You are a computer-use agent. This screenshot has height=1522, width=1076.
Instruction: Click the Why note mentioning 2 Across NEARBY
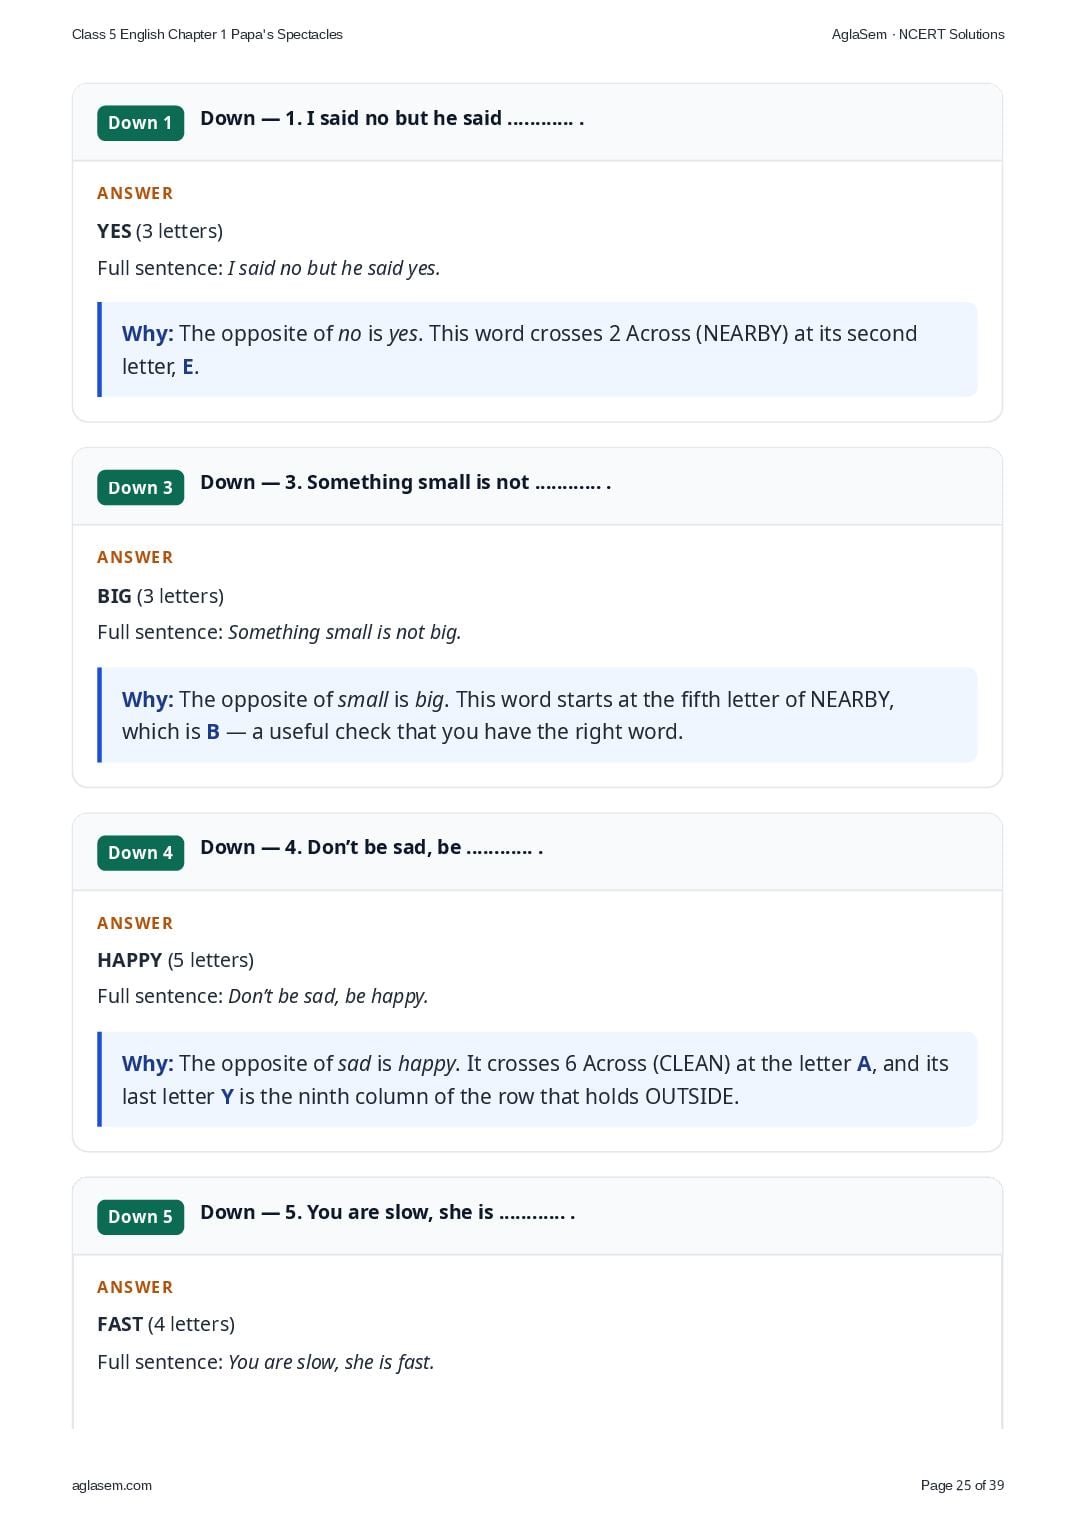537,350
